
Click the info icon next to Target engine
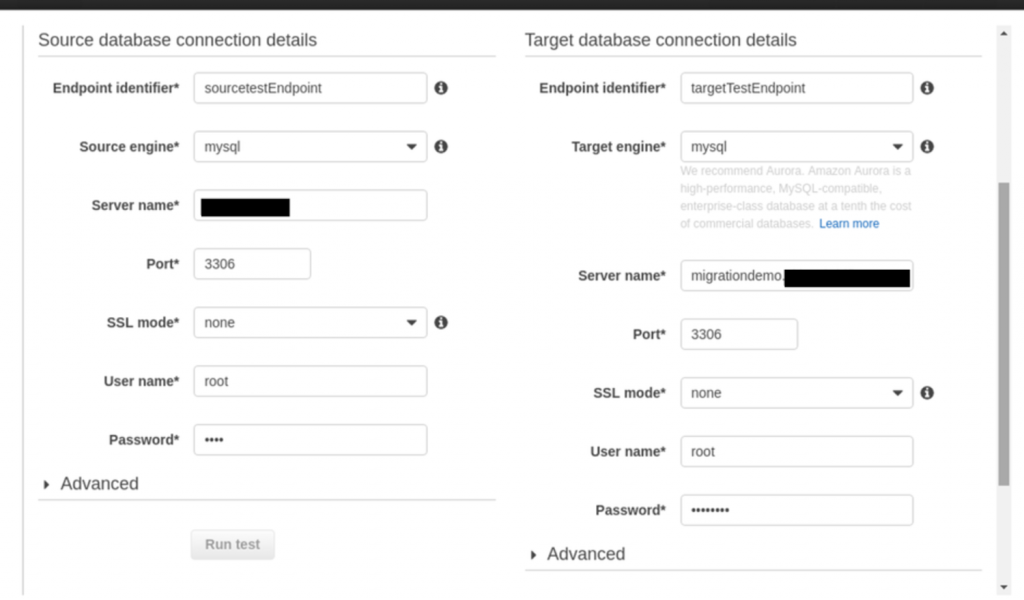click(x=926, y=146)
